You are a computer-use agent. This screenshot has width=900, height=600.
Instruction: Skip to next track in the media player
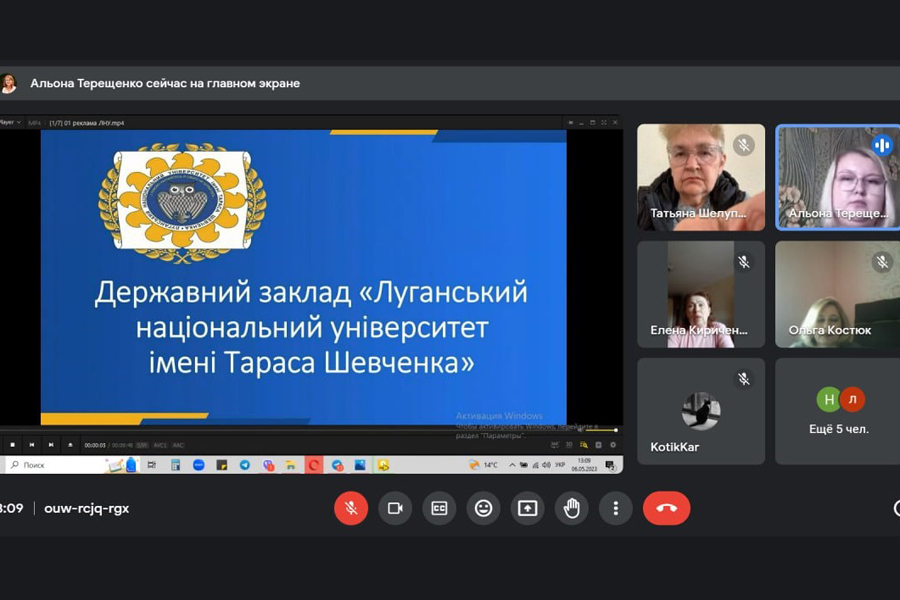tap(51, 445)
